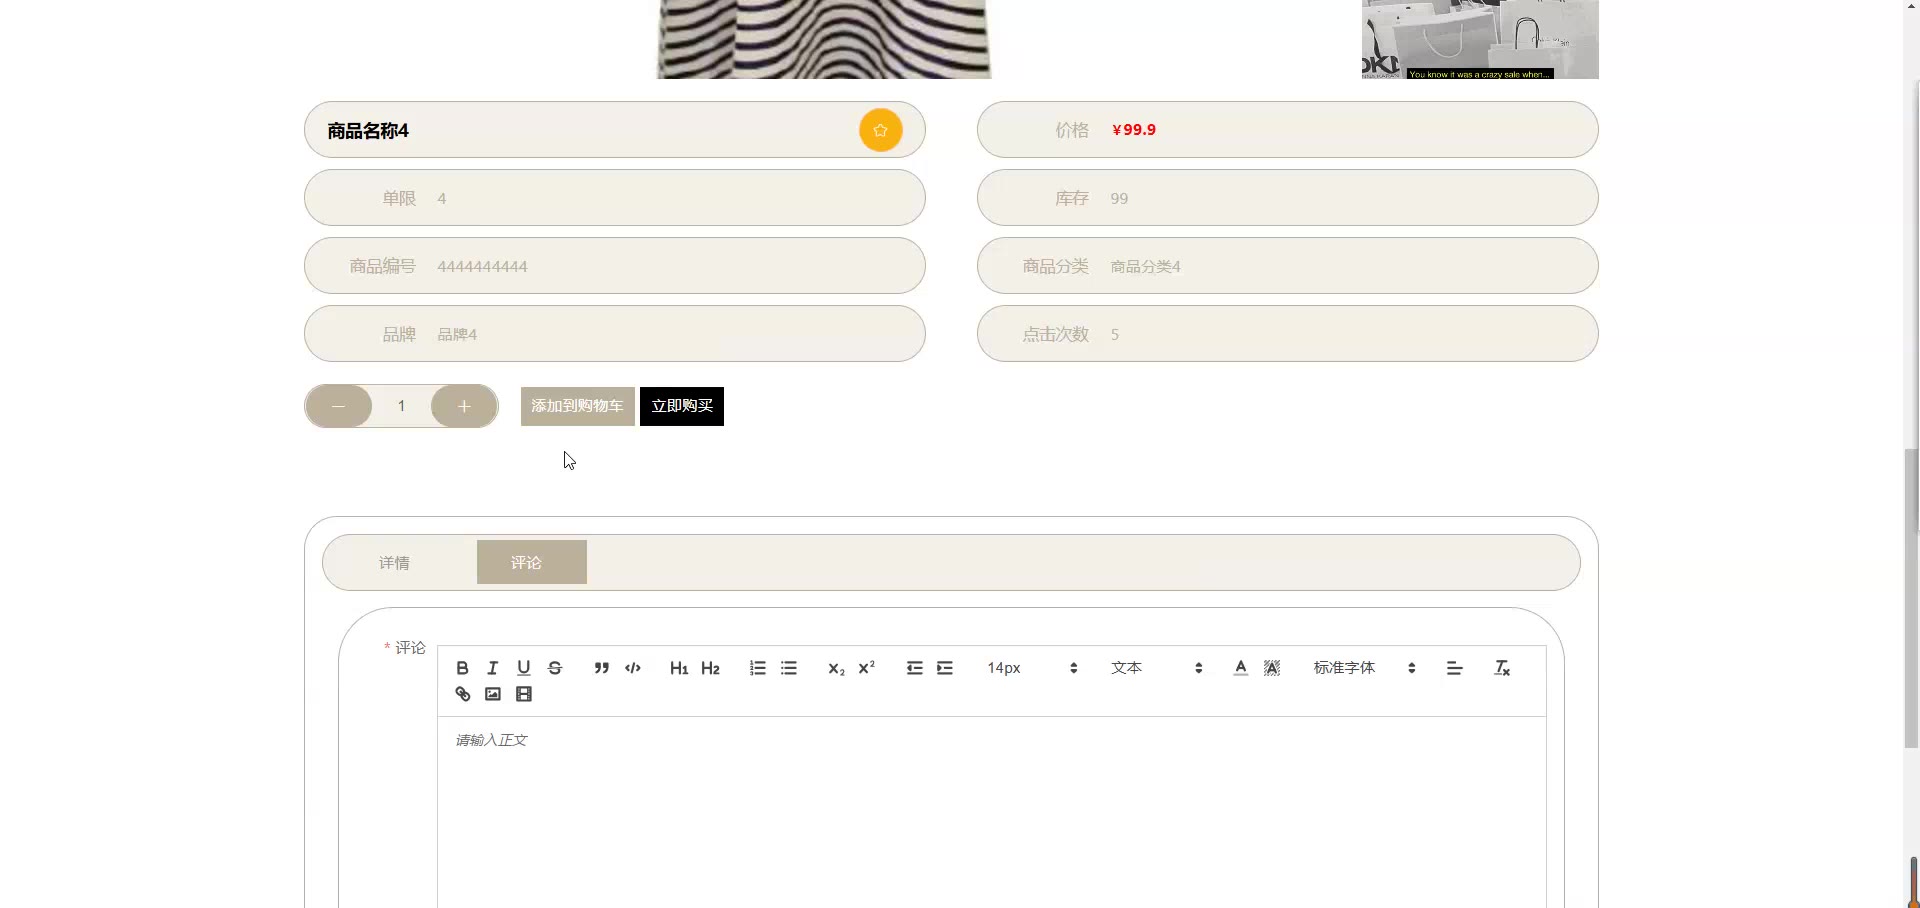Apply subscript formatting

(x=836, y=668)
